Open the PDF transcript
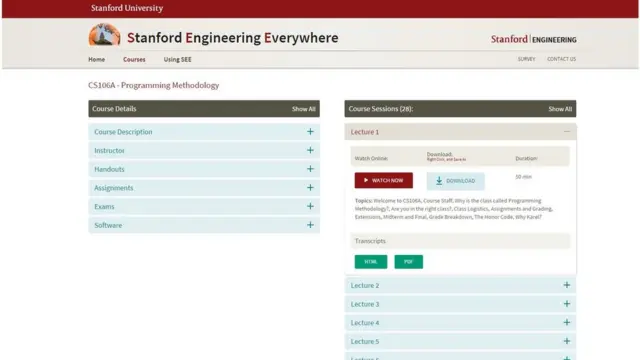 [x=409, y=262]
